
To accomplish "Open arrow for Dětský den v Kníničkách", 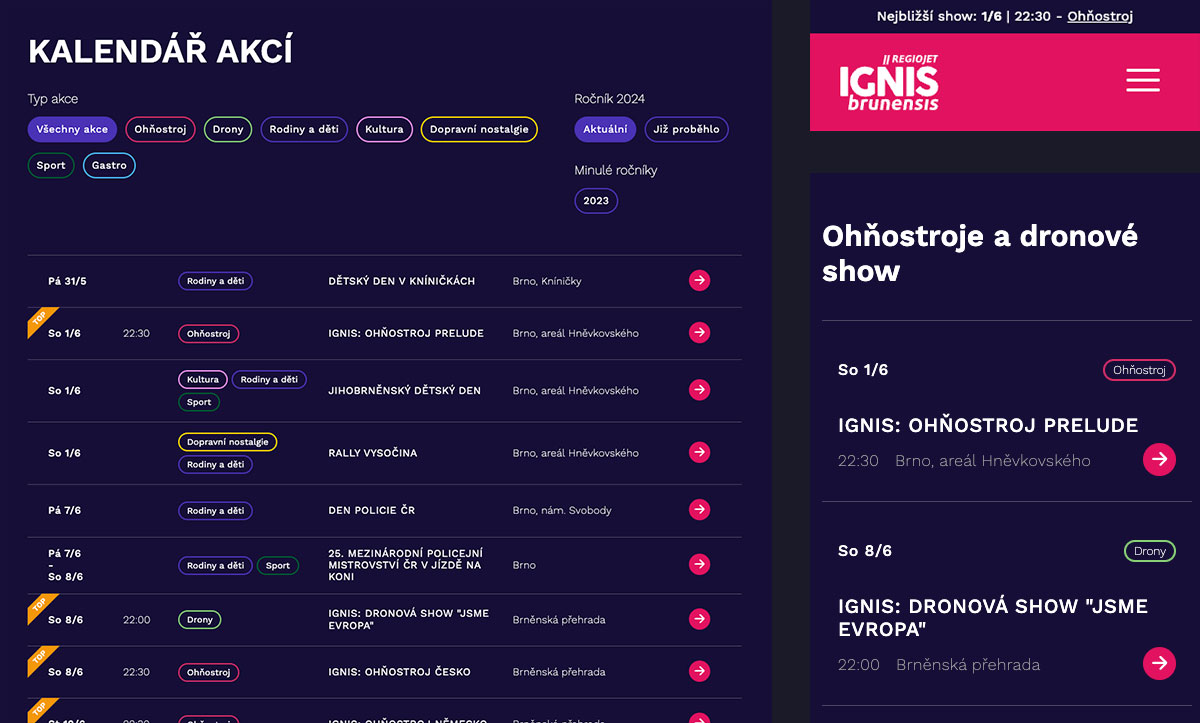I will click(x=699, y=281).
